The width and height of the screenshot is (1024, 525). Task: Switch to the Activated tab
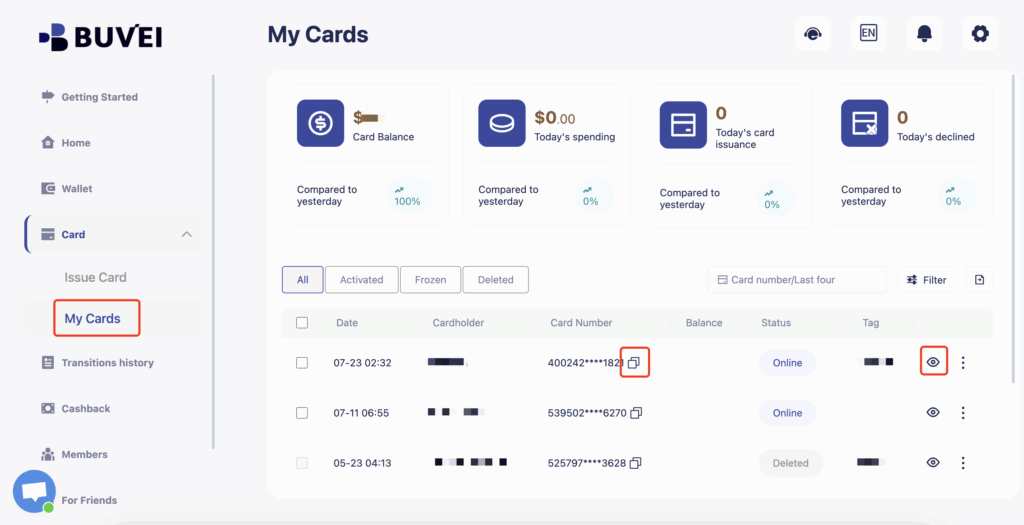(361, 280)
